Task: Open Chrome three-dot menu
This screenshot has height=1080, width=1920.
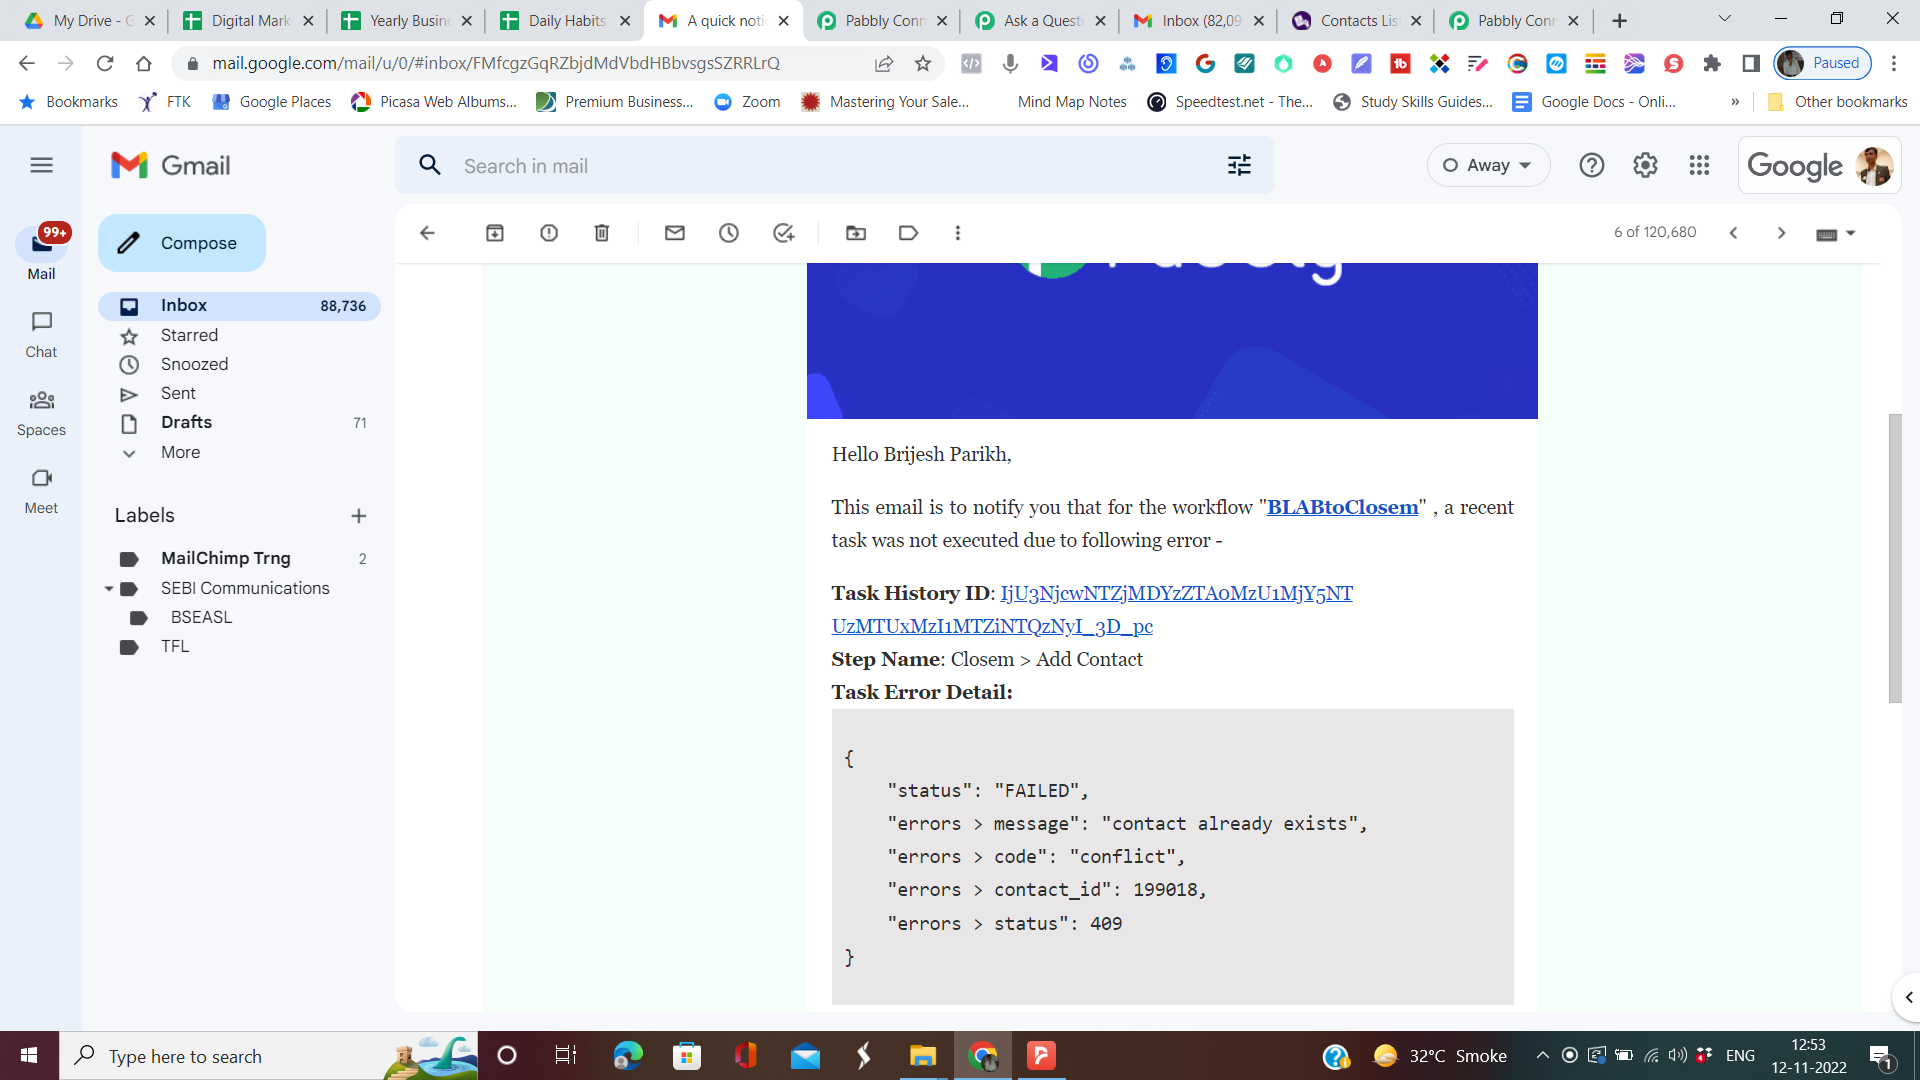Action: point(1894,63)
